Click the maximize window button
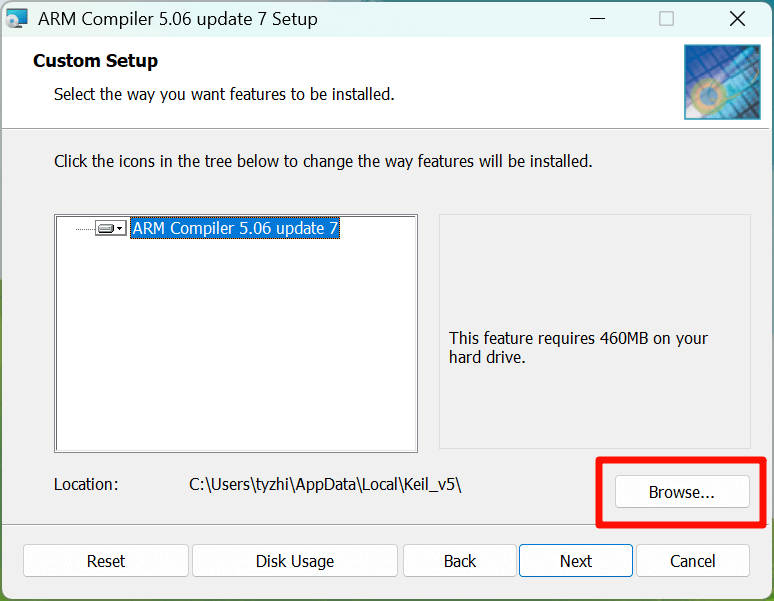774x601 pixels. click(x=666, y=18)
